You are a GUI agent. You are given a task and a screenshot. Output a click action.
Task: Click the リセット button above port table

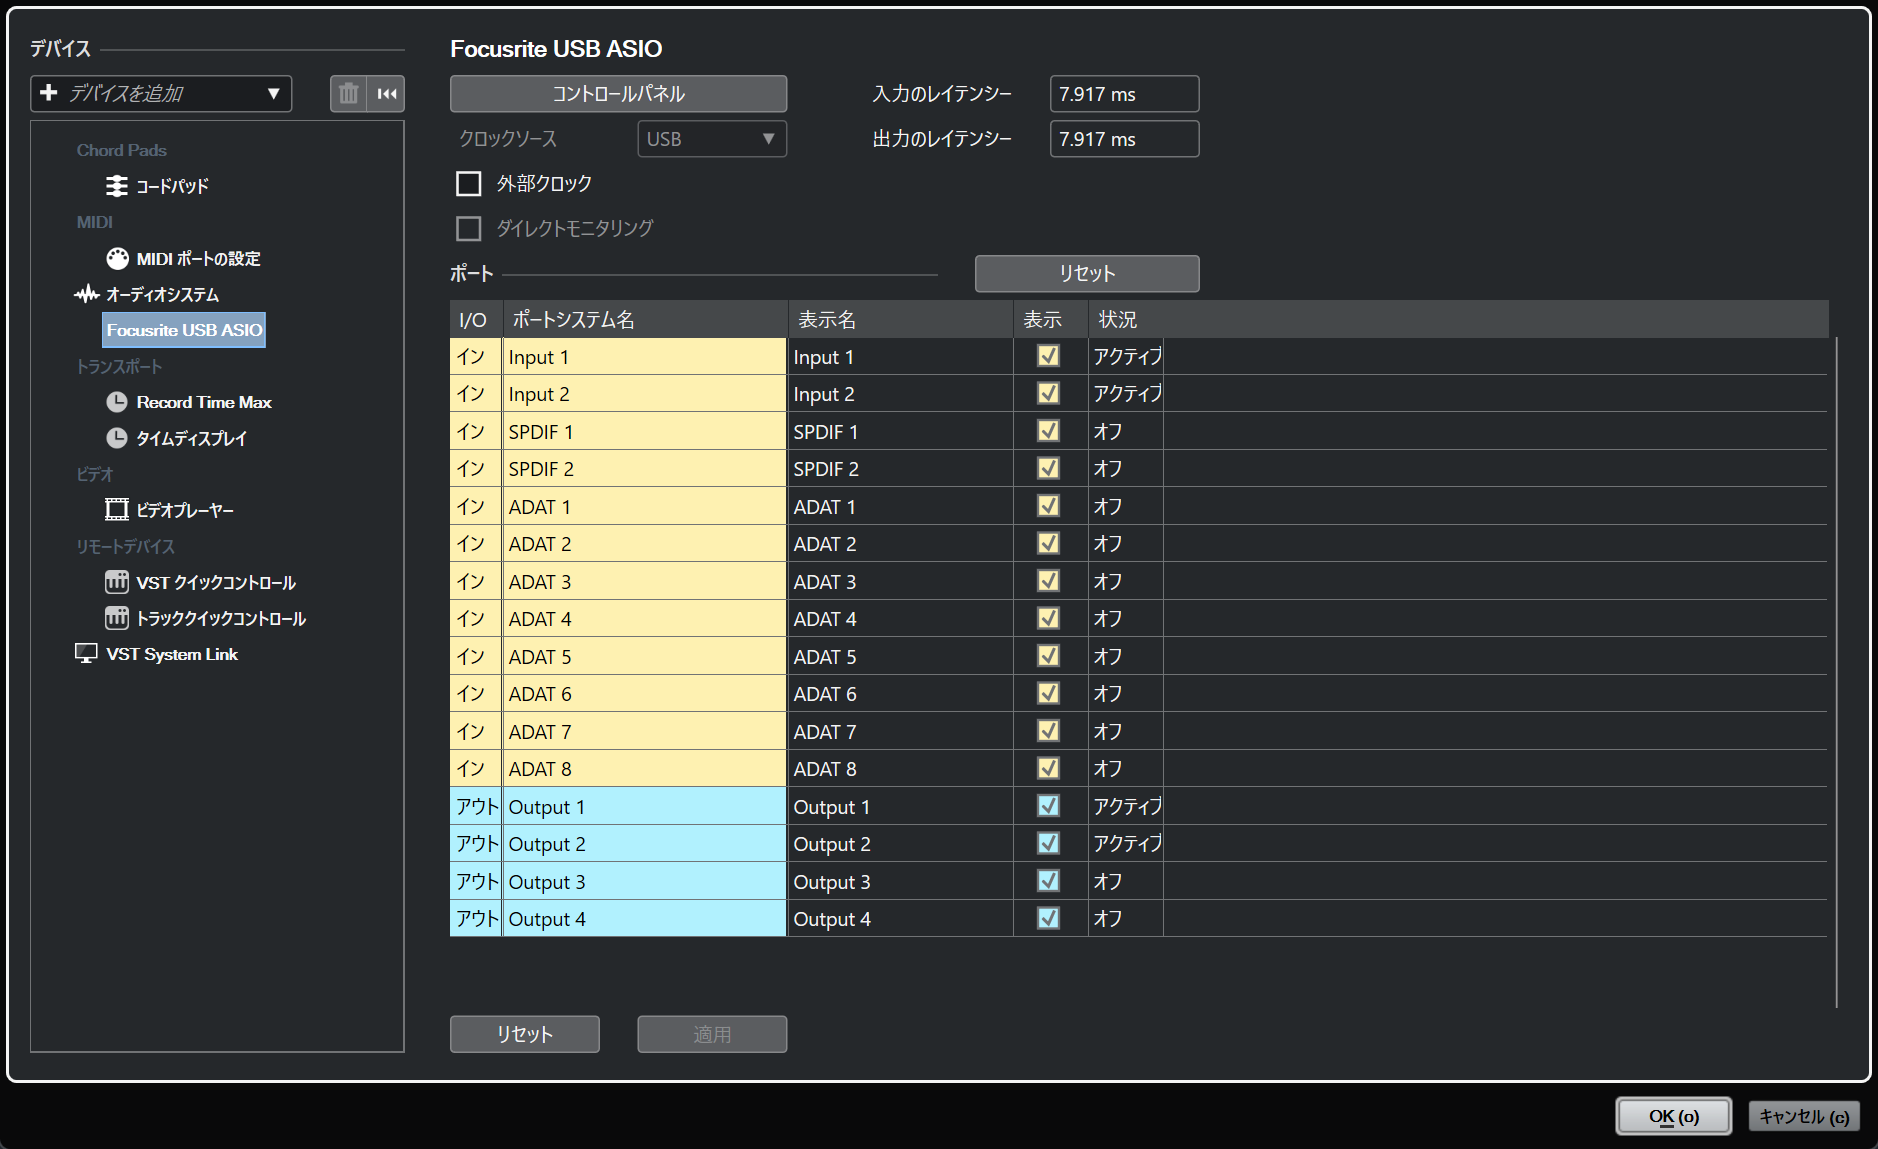click(1087, 274)
